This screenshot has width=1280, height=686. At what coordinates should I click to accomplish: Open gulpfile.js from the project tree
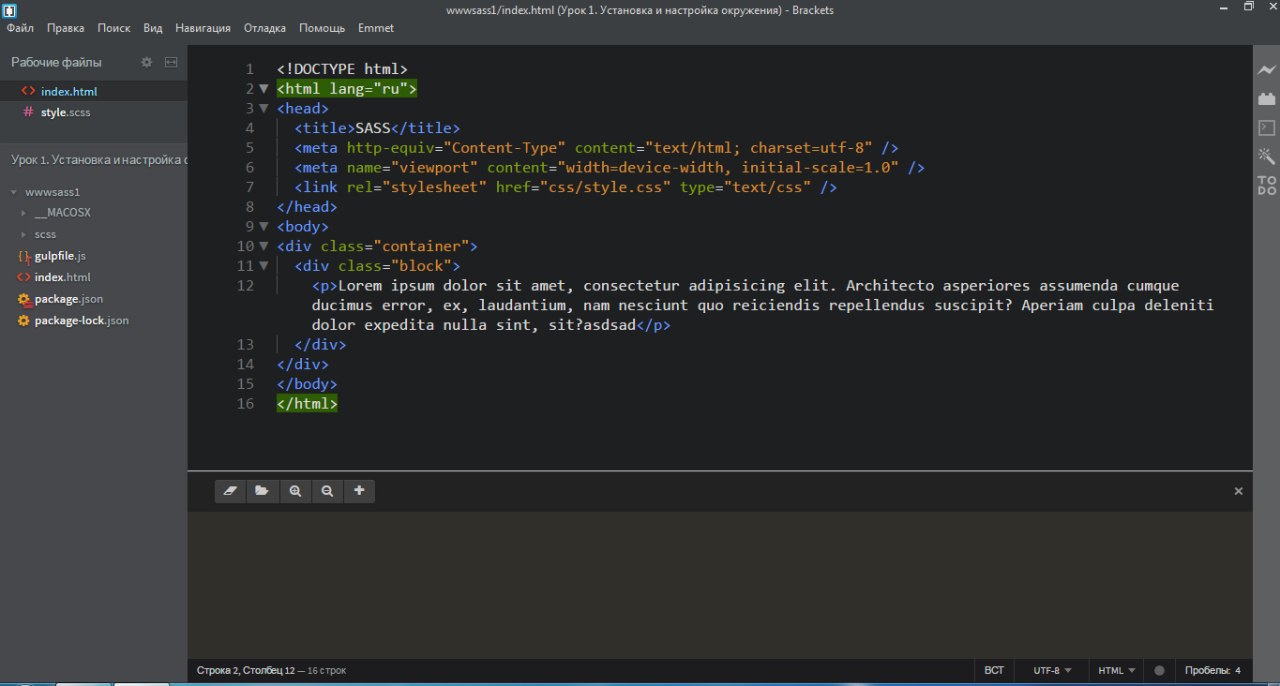click(60, 256)
